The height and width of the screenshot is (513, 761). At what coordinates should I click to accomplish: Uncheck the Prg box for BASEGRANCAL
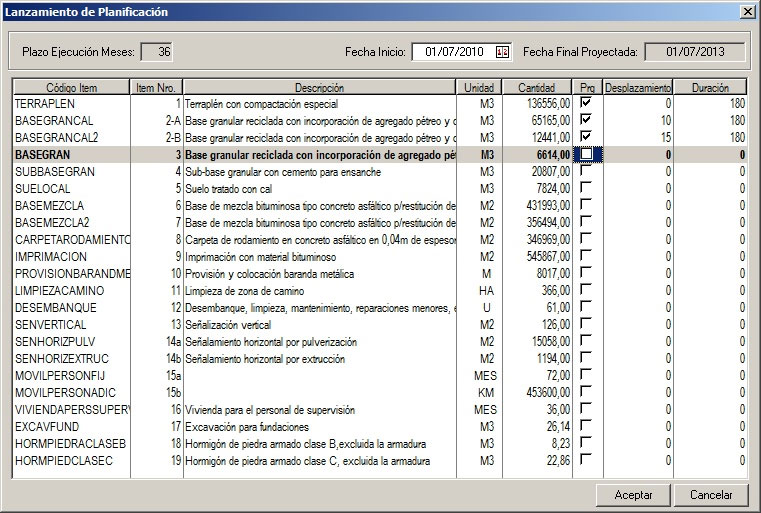[x=586, y=120]
